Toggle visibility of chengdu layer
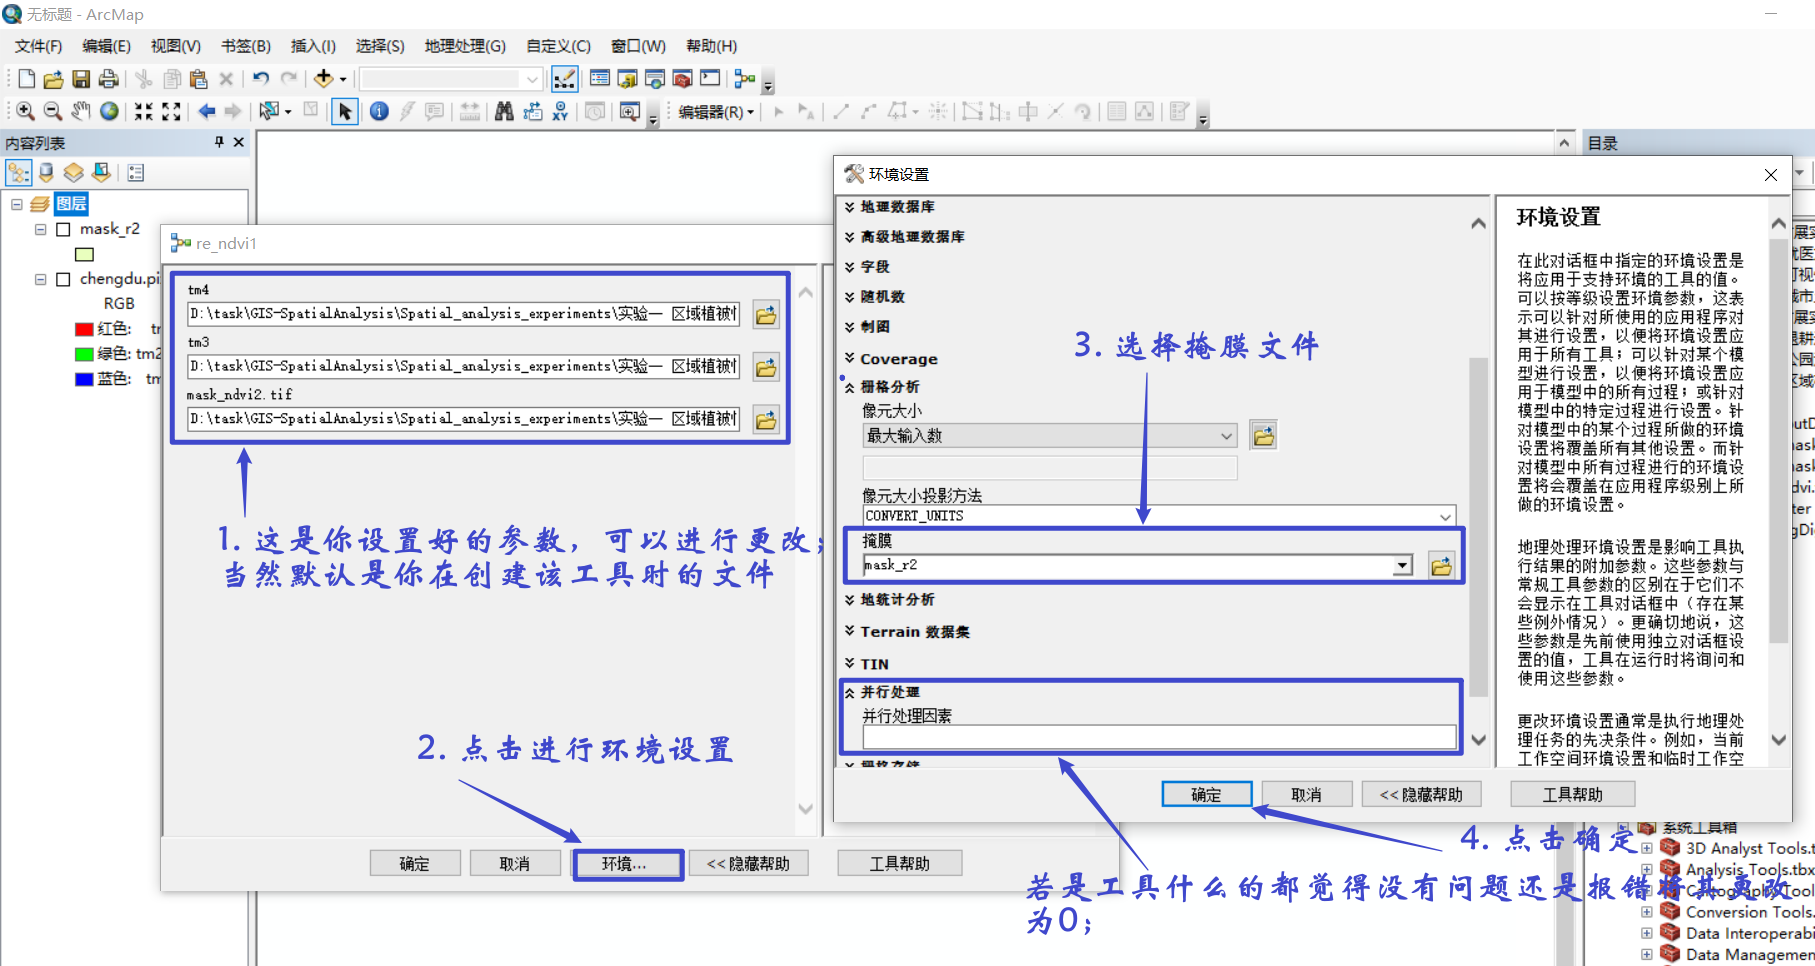Viewport: 1815px width, 966px height. (63, 279)
